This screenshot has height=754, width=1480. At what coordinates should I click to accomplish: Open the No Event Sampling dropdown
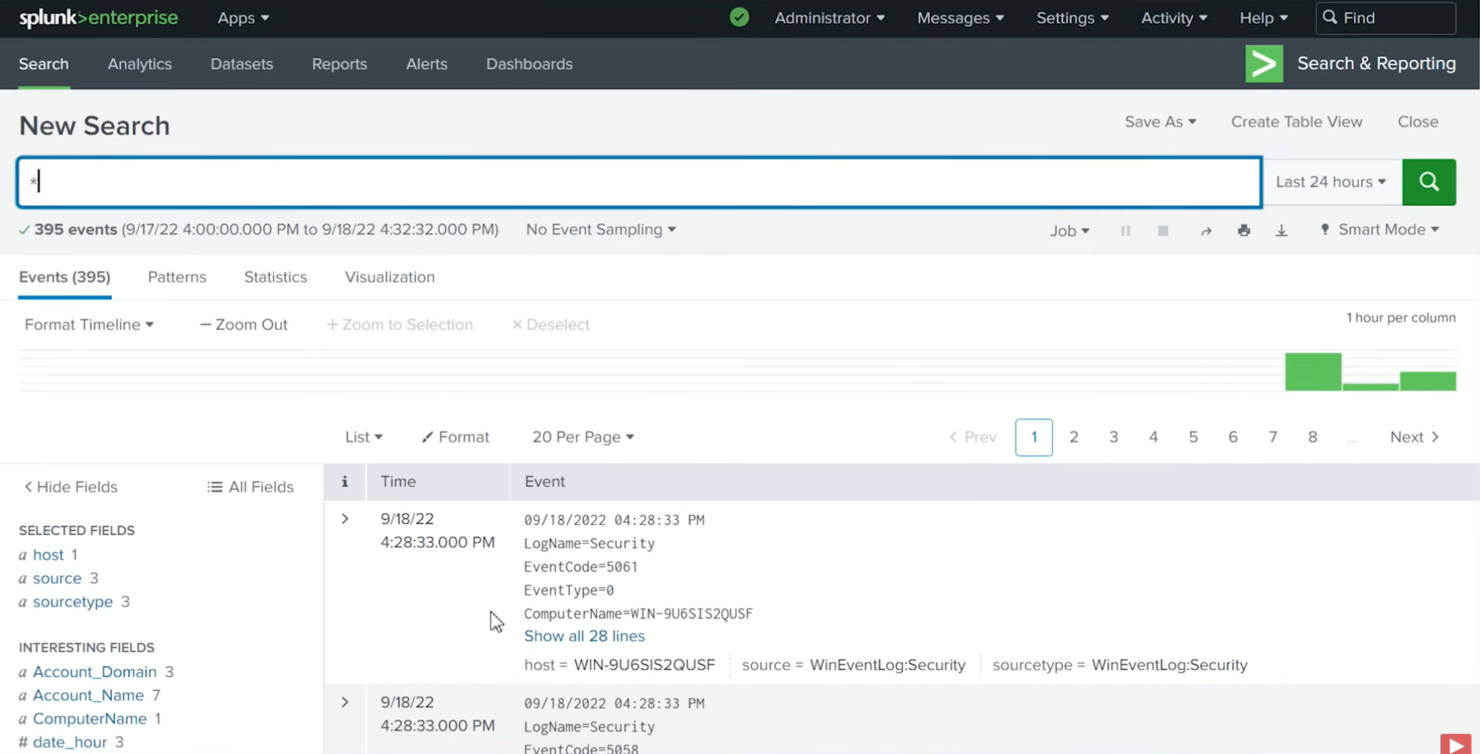tap(601, 229)
